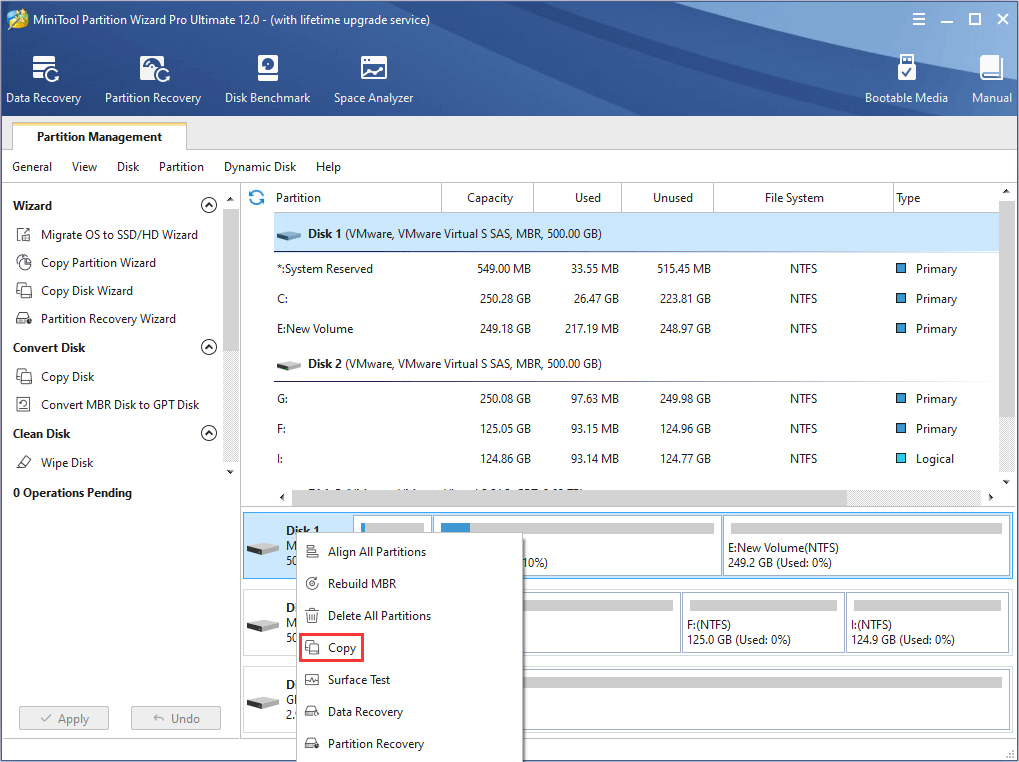Screen dimensions: 1019x762
Task: Click the Partition Recovery icon in context menu
Action: [312, 743]
